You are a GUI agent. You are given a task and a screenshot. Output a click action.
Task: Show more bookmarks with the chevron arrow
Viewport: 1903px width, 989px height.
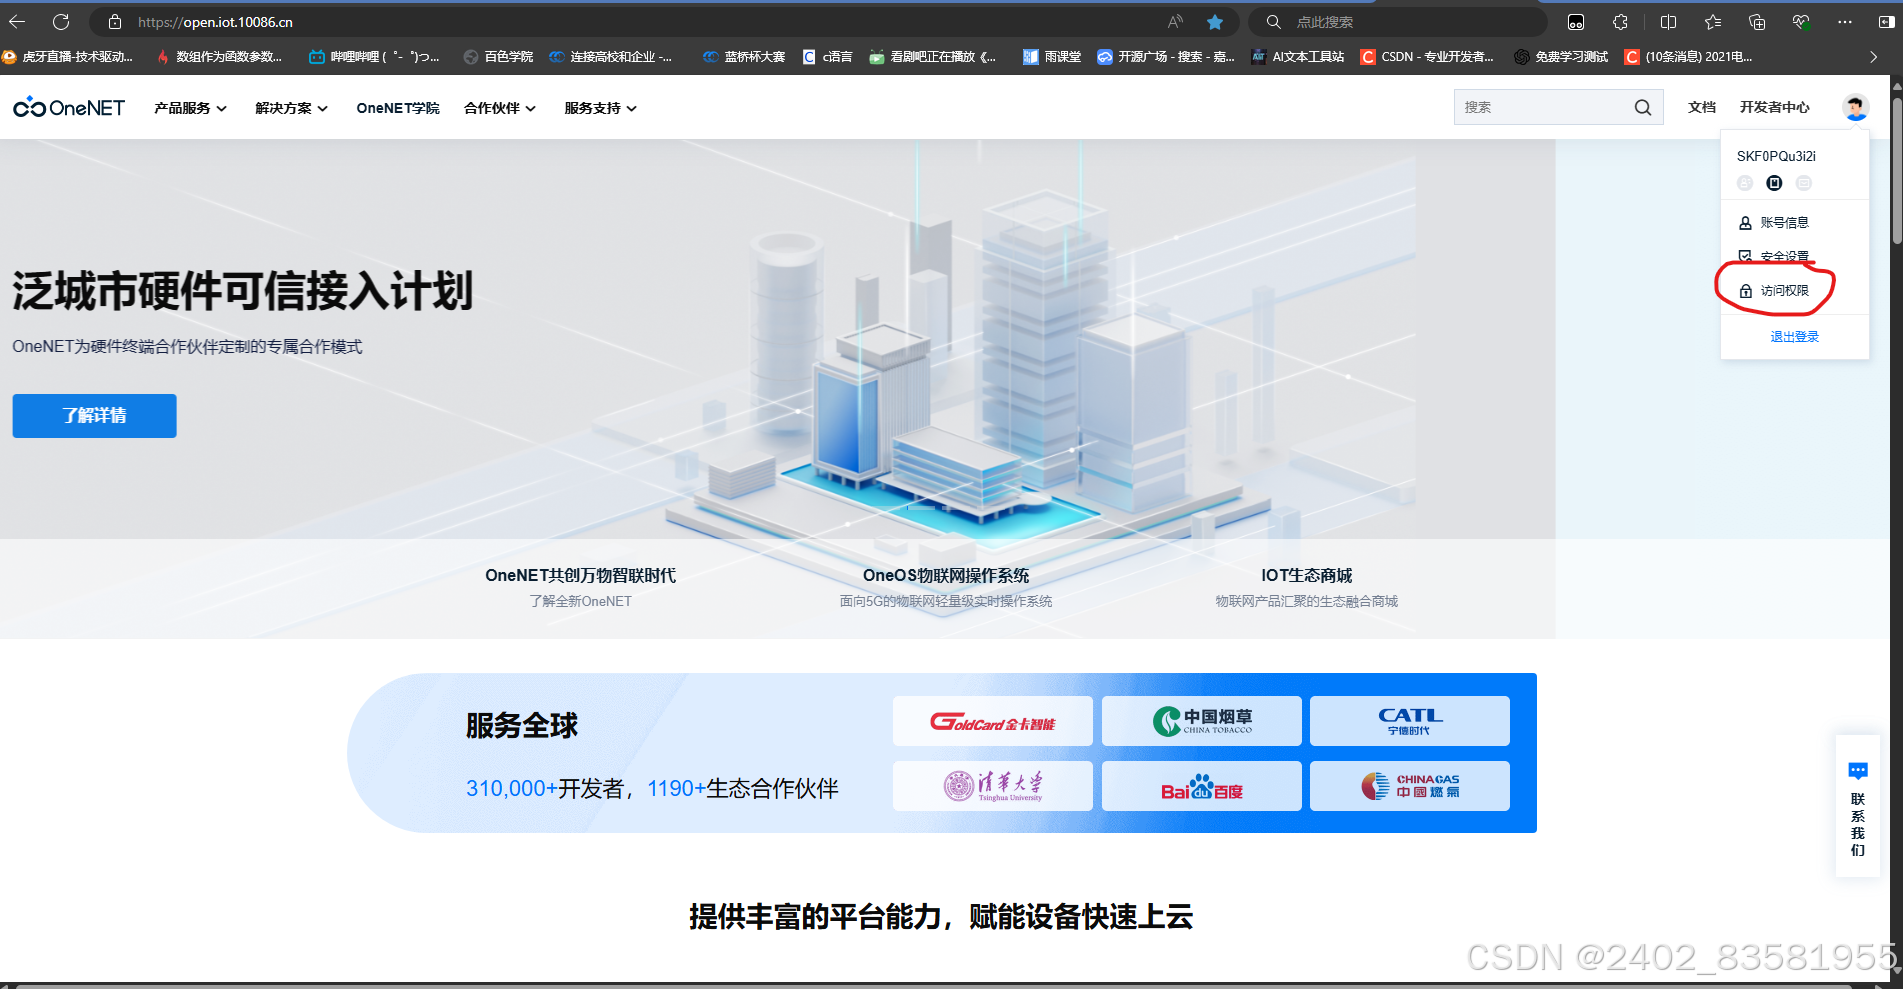coord(1874,57)
